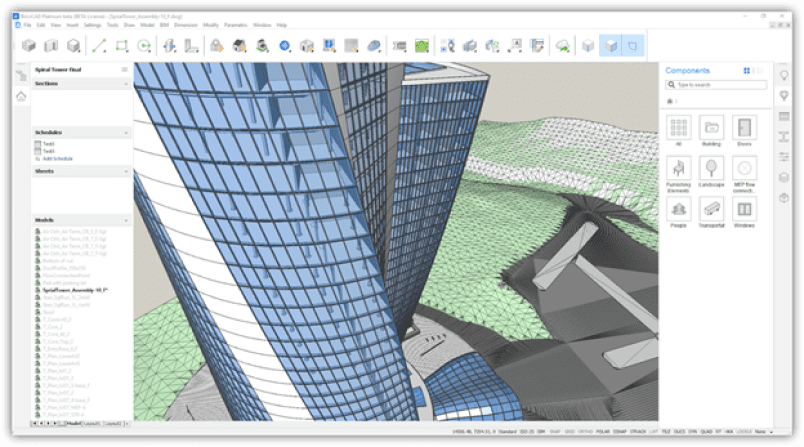Select the Building components category

pyautogui.click(x=711, y=128)
